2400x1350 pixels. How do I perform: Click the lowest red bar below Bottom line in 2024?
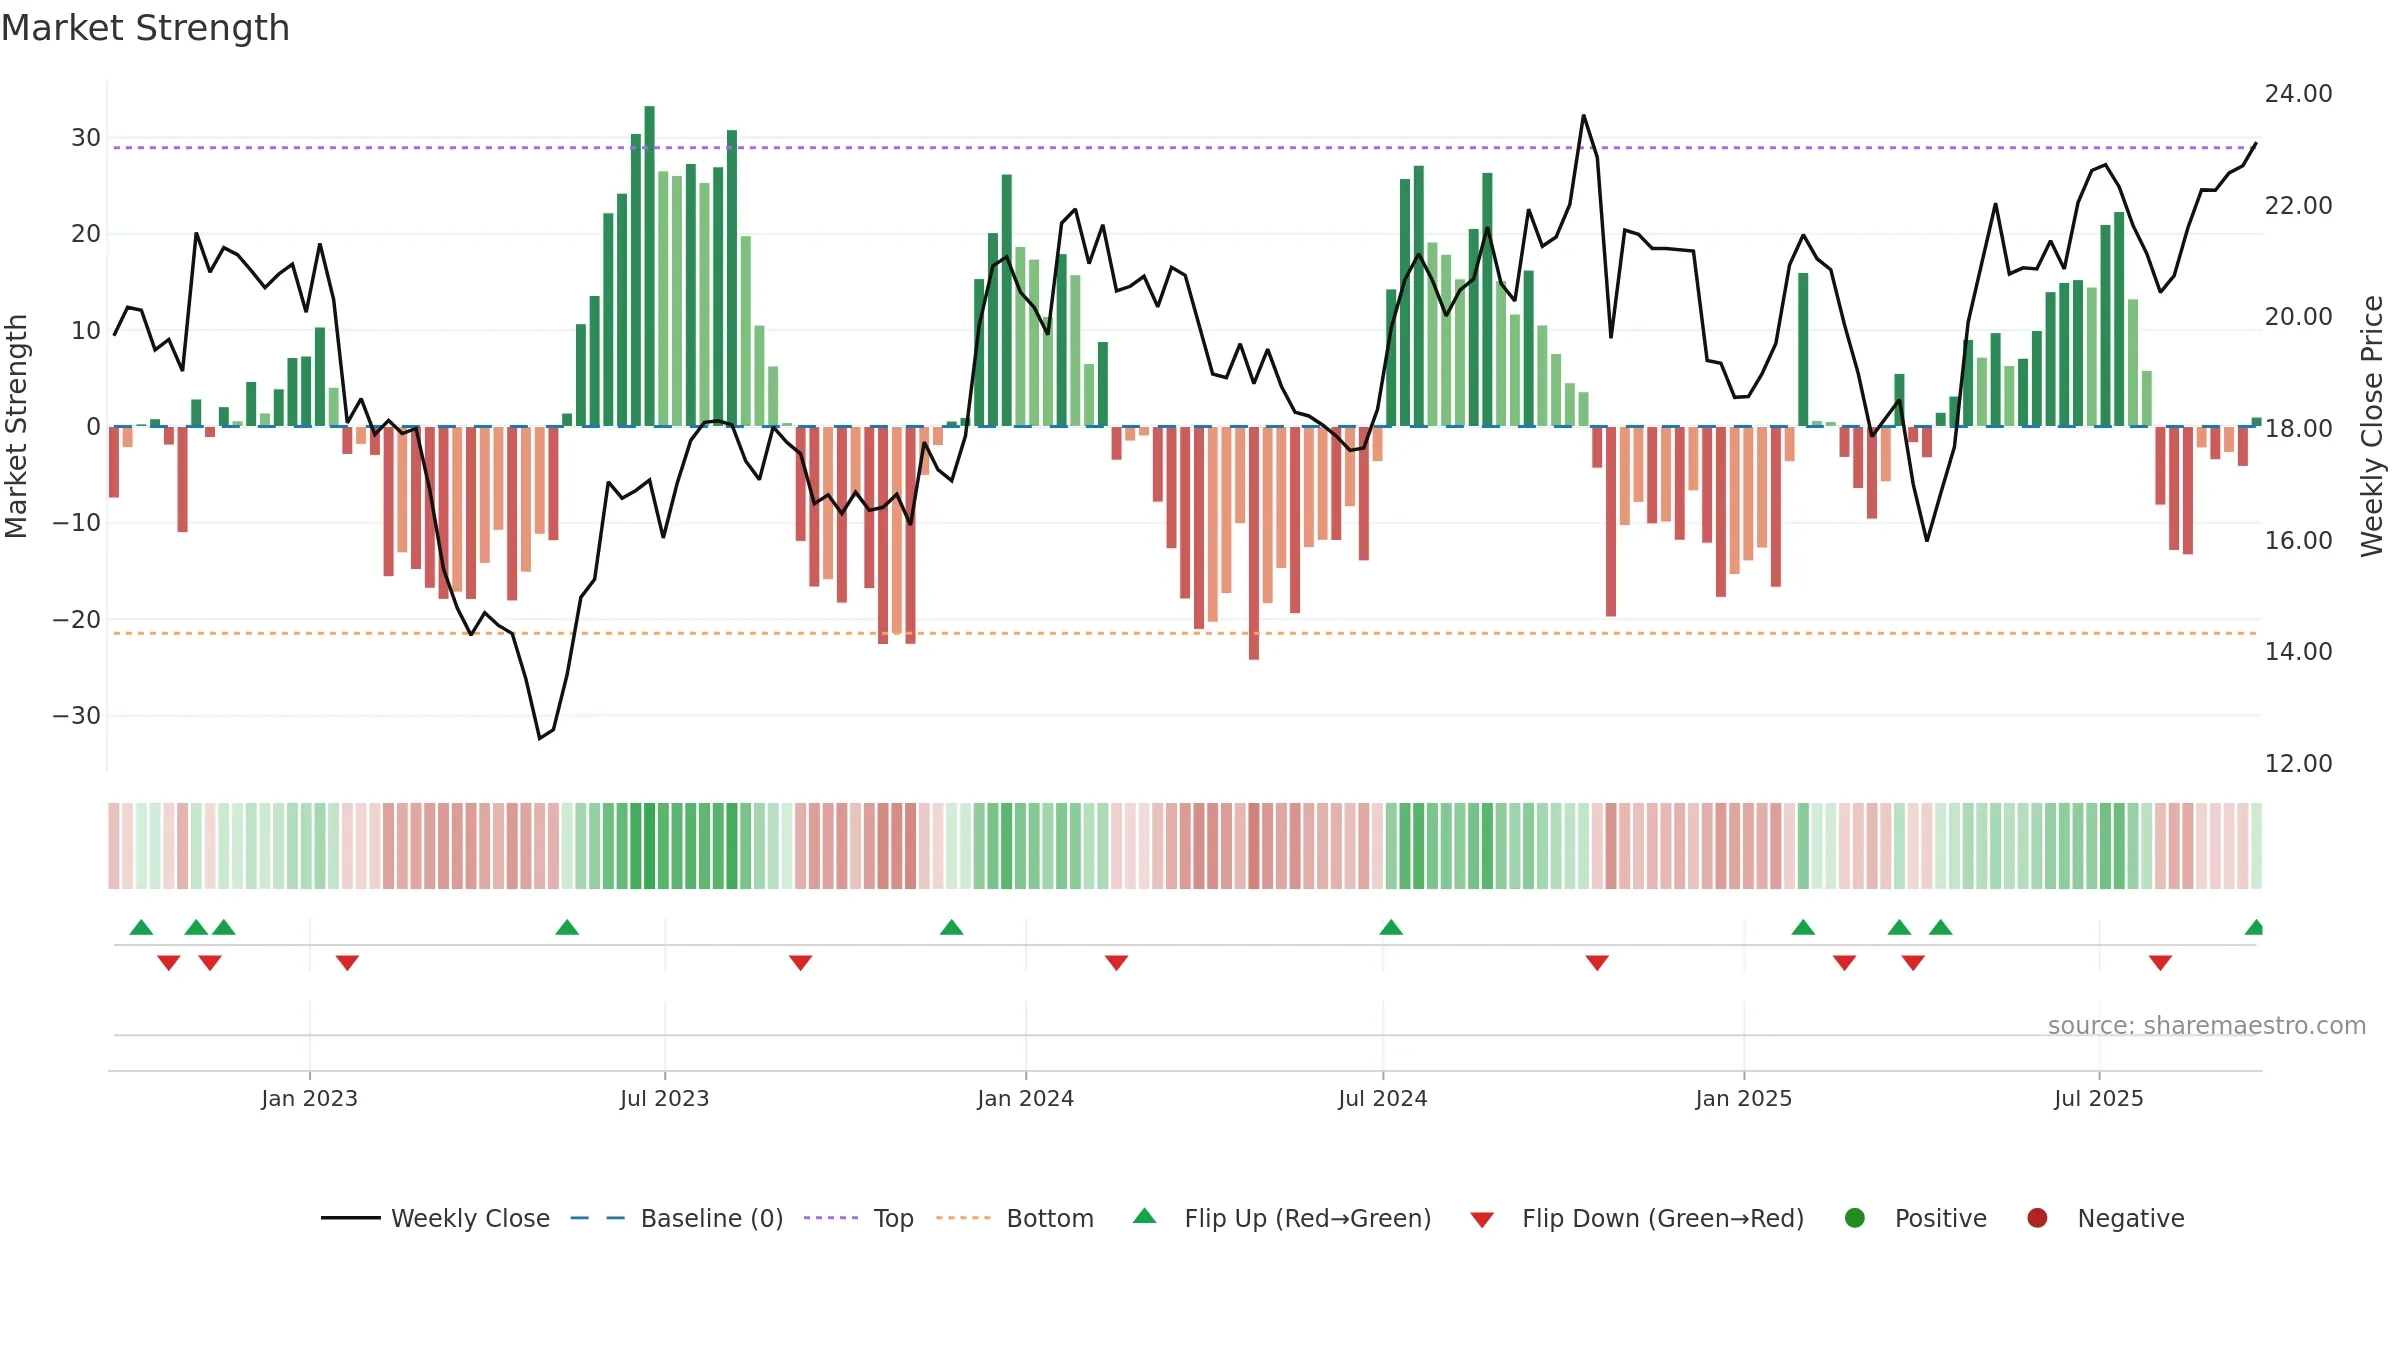coord(1254,543)
